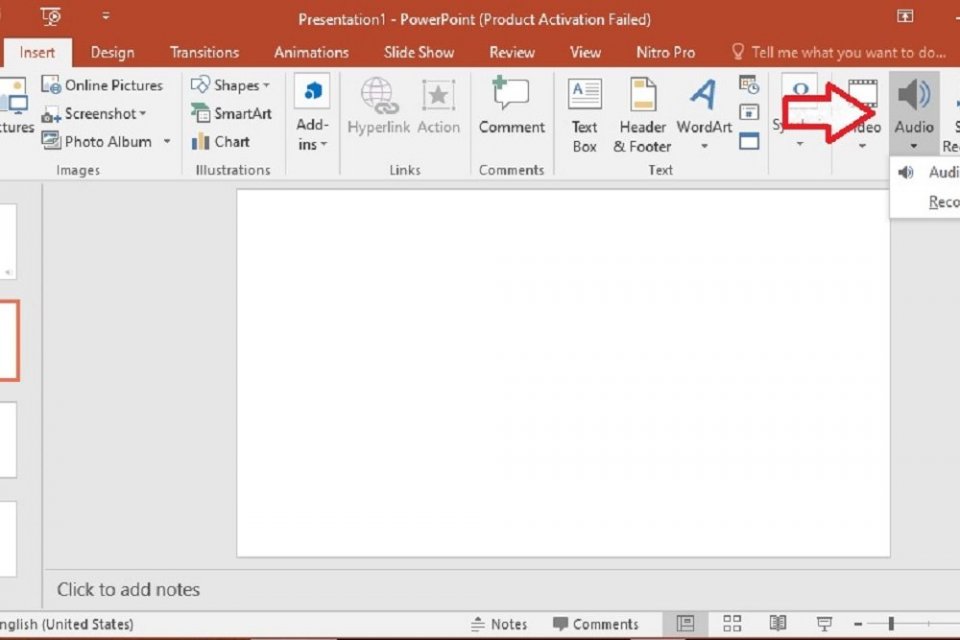
Task: Click the Audio speaker icon
Action: (x=913, y=95)
